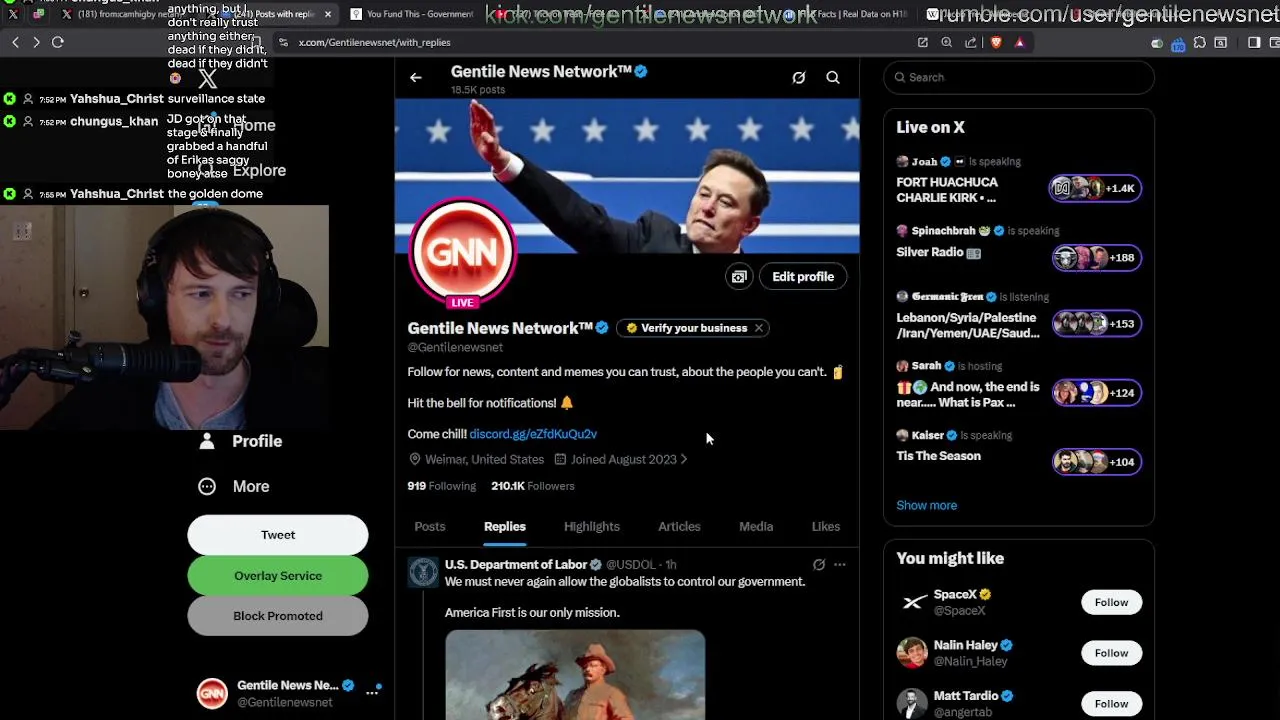
Task: Open the Teddy Roosevelt image in USDOL post
Action: point(575,675)
